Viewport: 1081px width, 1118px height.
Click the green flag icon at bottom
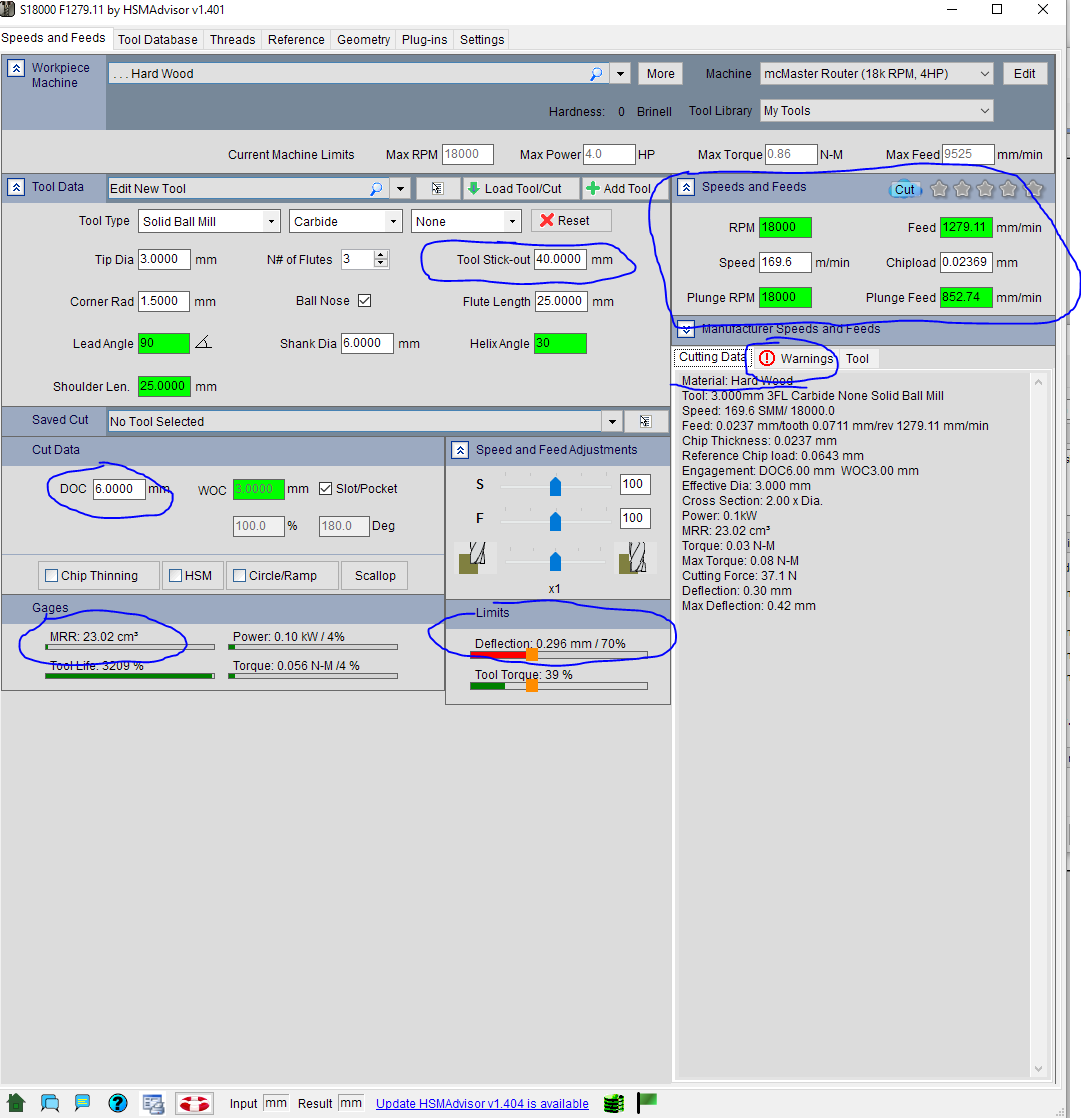tap(647, 1102)
